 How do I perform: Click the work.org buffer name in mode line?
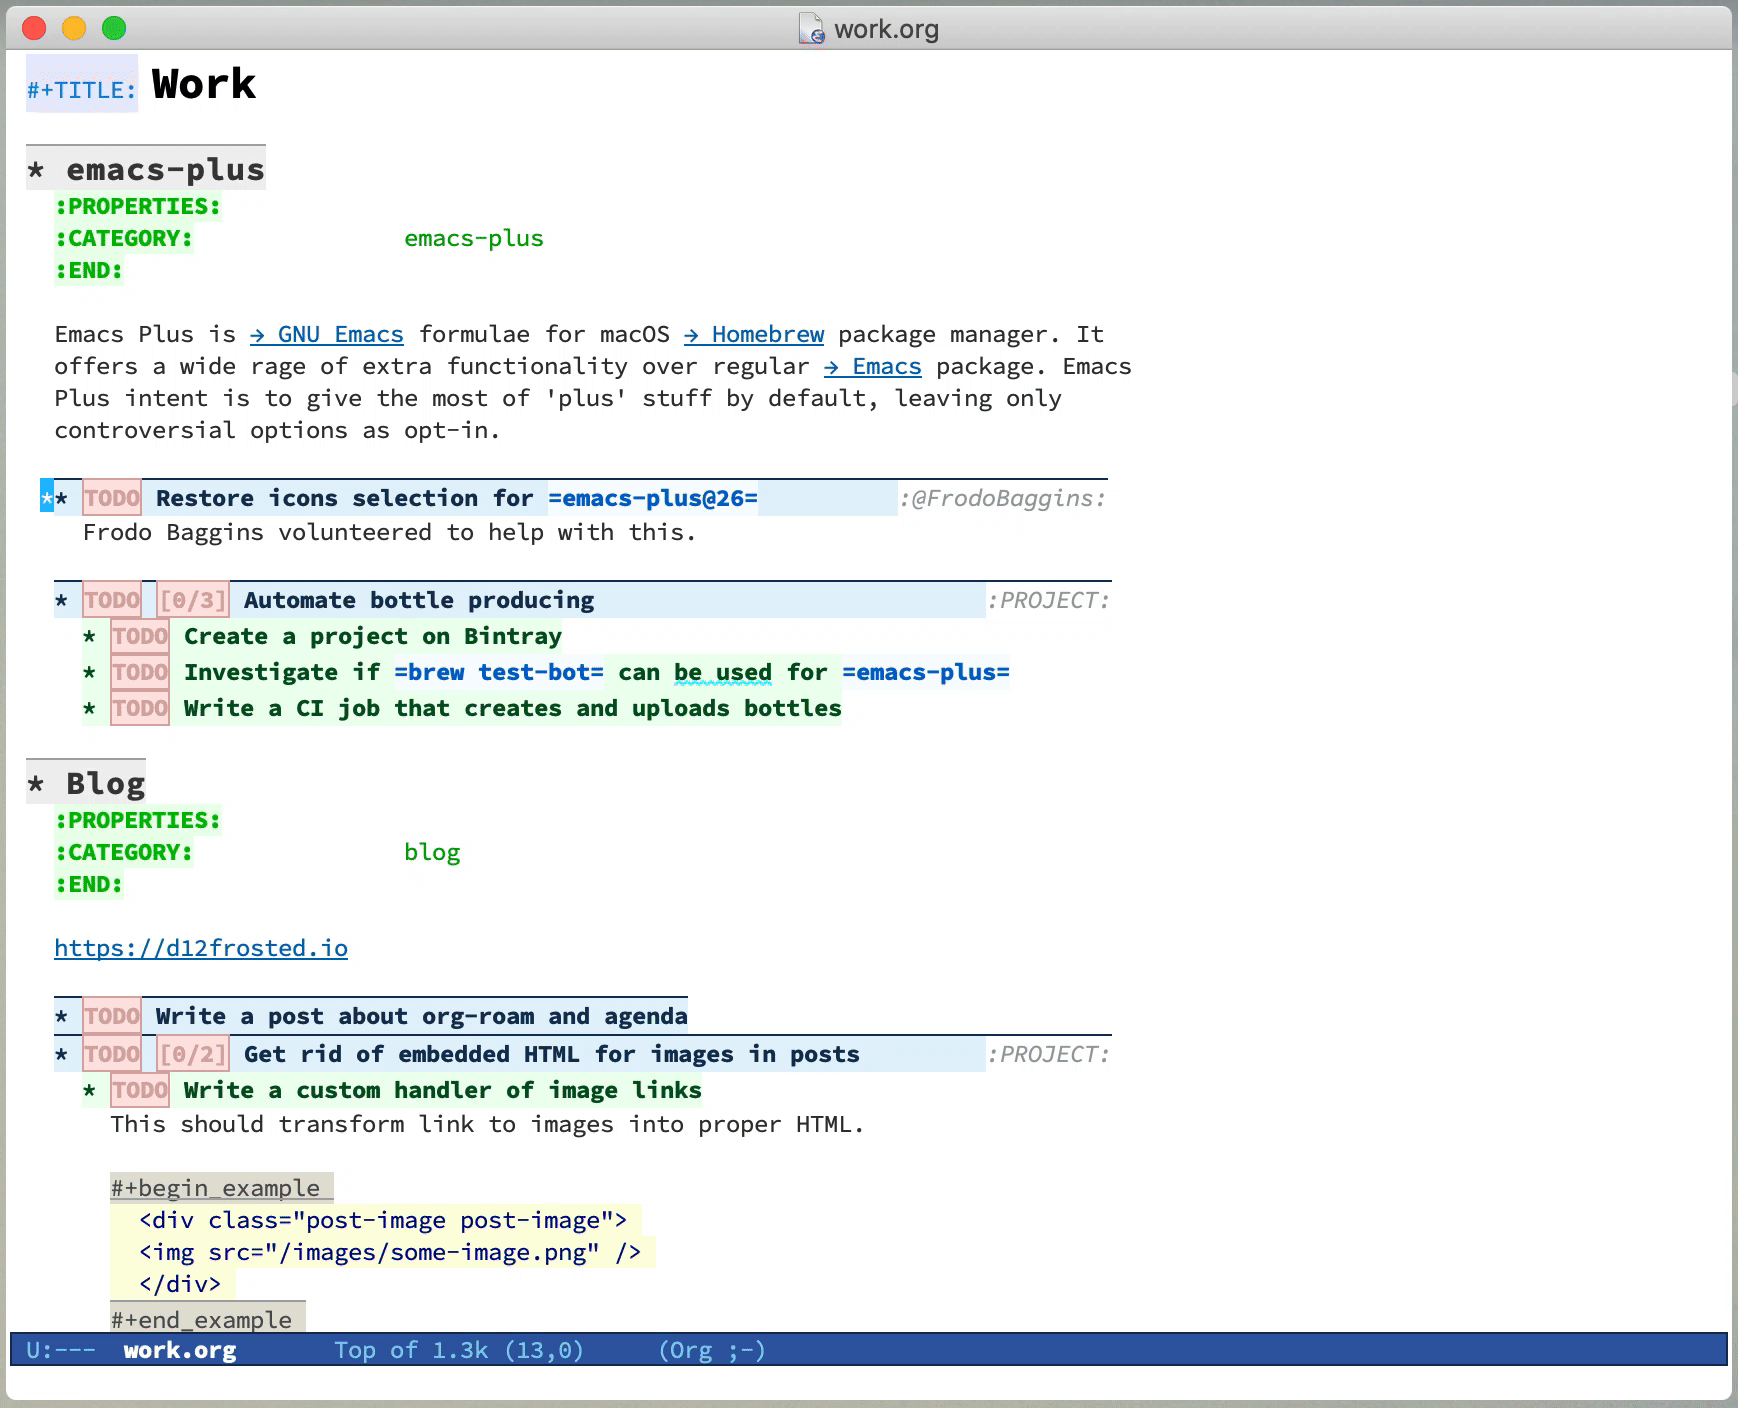click(180, 1351)
